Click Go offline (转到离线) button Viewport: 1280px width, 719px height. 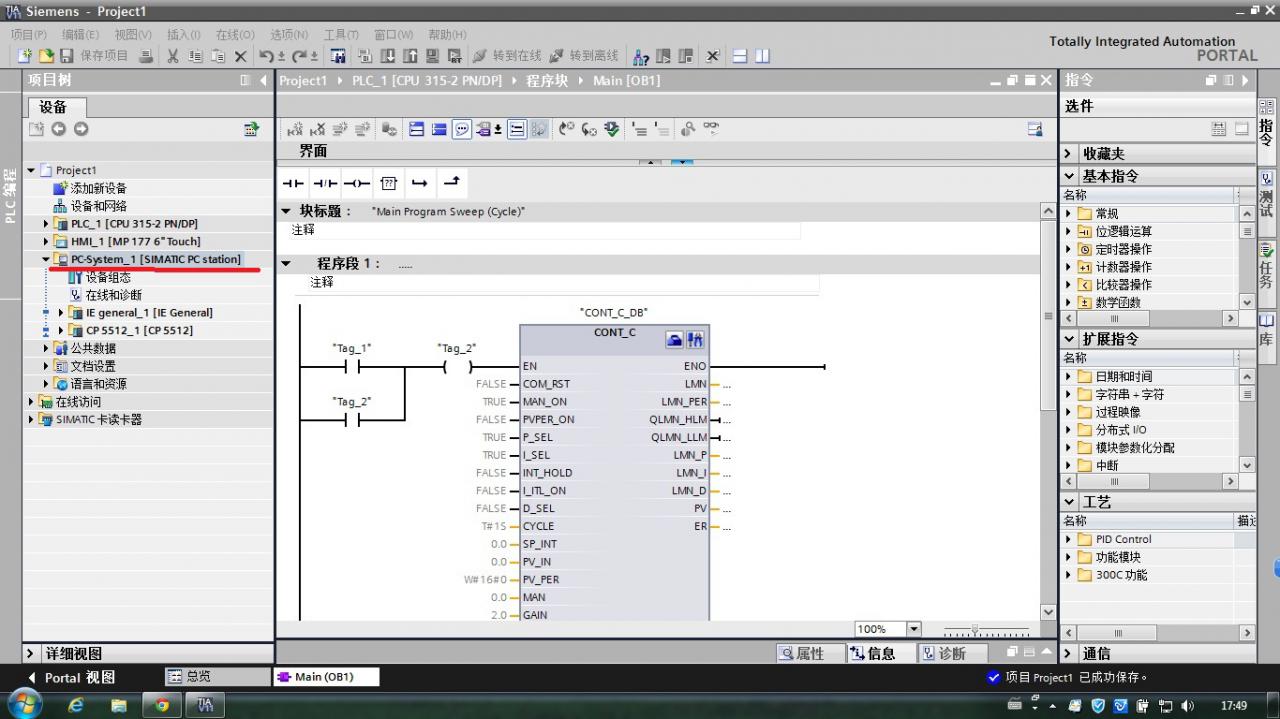point(584,56)
